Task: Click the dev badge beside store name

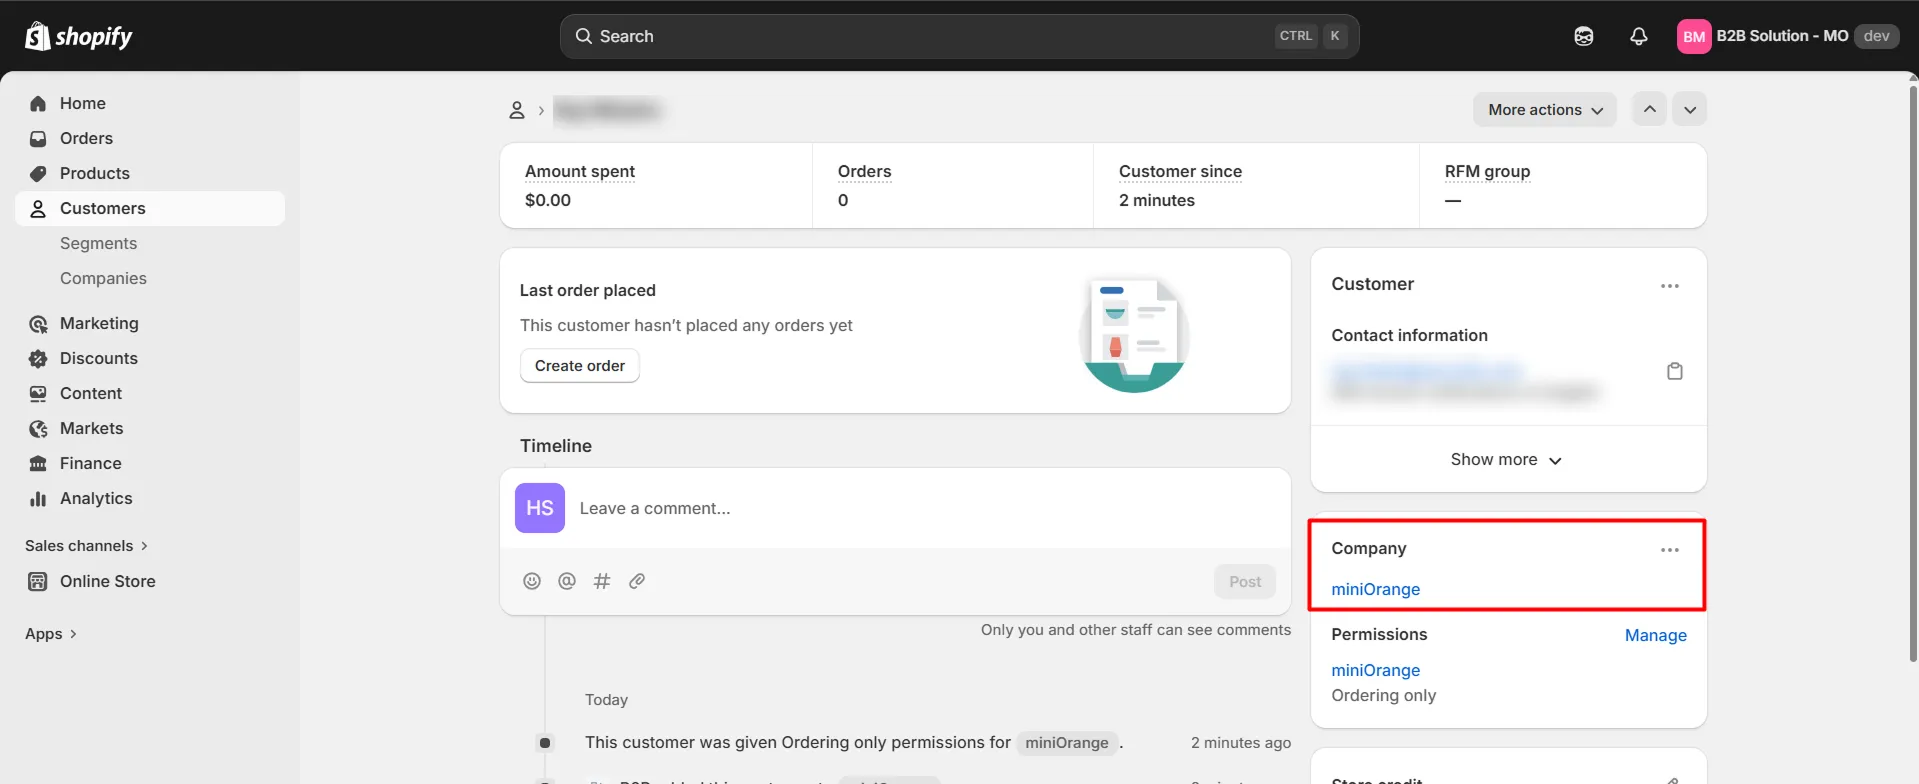Action: coord(1877,36)
